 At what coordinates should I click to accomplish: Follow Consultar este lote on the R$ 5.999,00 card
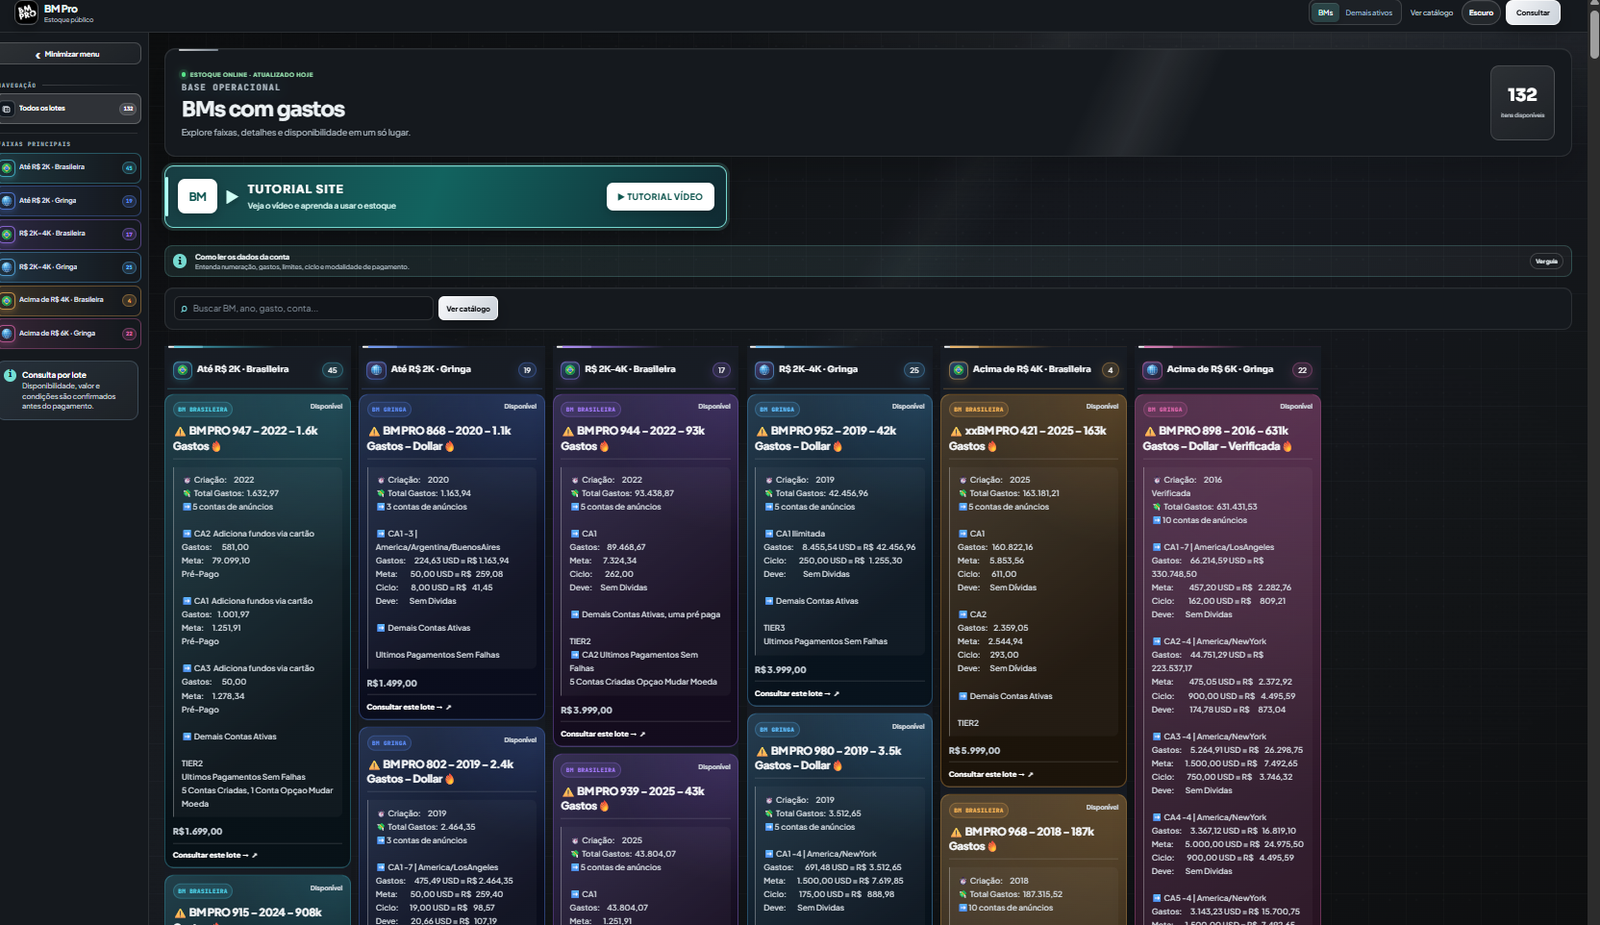click(x=991, y=774)
